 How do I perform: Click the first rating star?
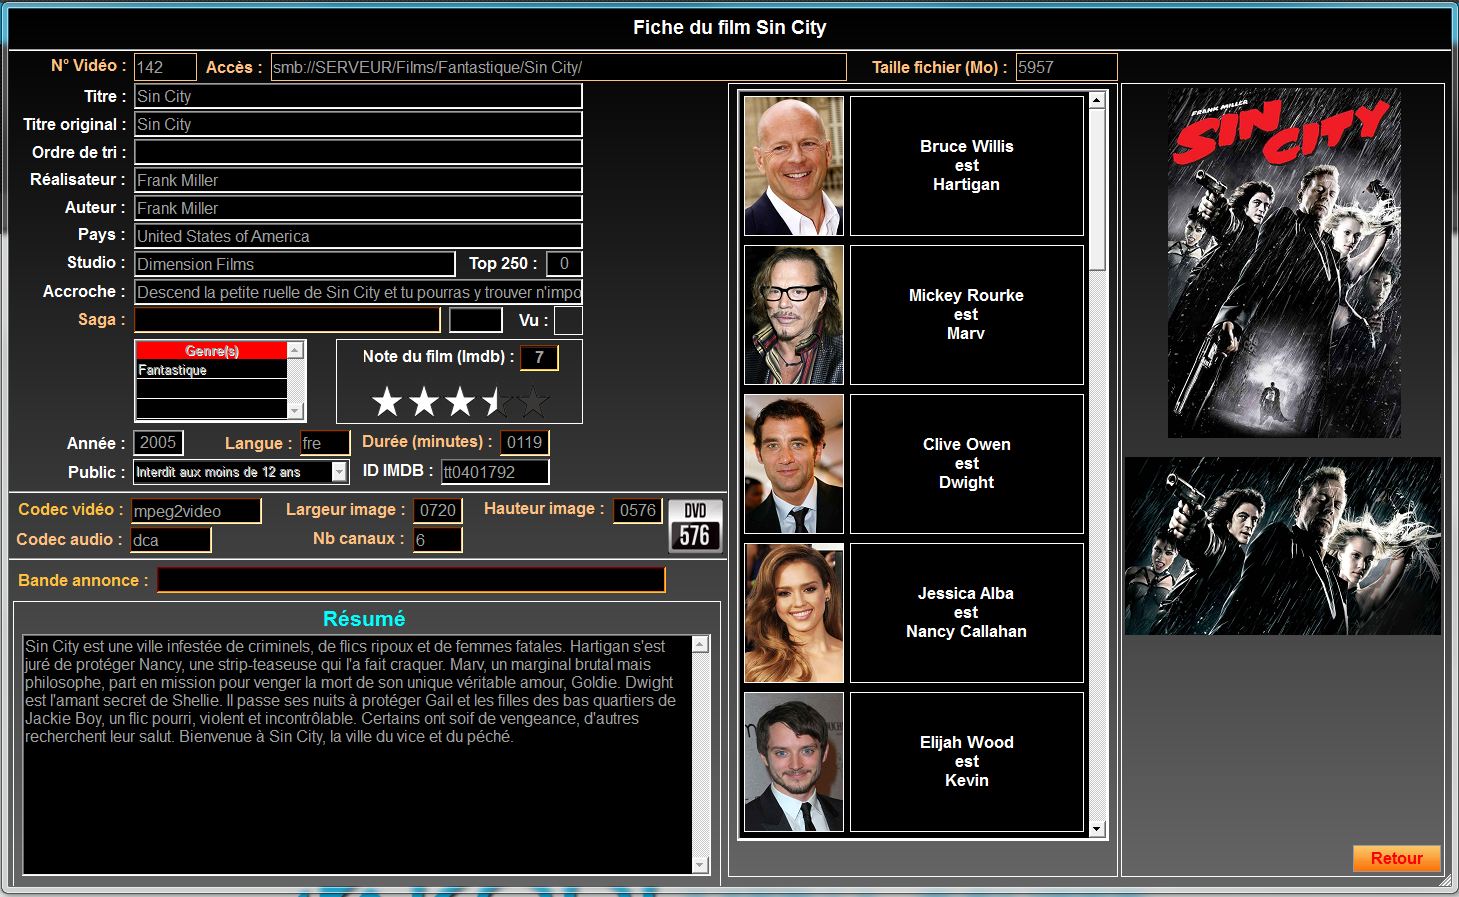pyautogui.click(x=387, y=402)
